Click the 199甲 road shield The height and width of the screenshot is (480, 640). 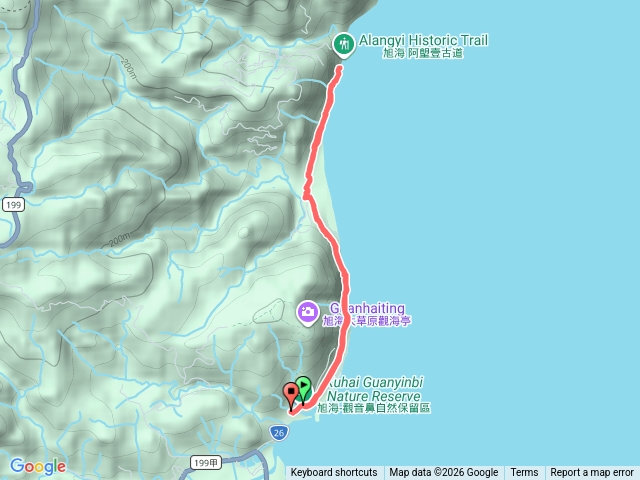[x=206, y=463]
